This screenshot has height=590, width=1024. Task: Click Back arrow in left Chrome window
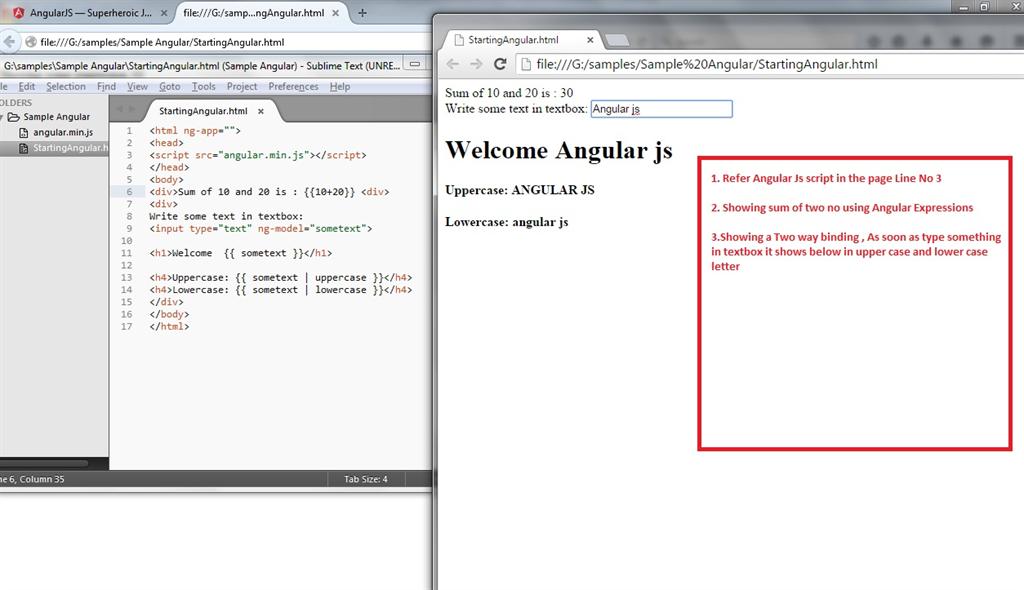(9, 42)
